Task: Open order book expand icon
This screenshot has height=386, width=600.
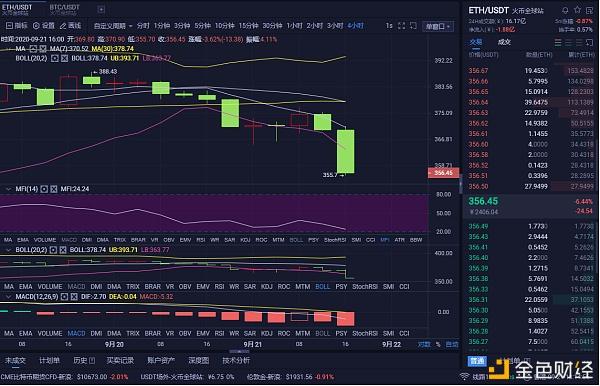Action: point(590,42)
